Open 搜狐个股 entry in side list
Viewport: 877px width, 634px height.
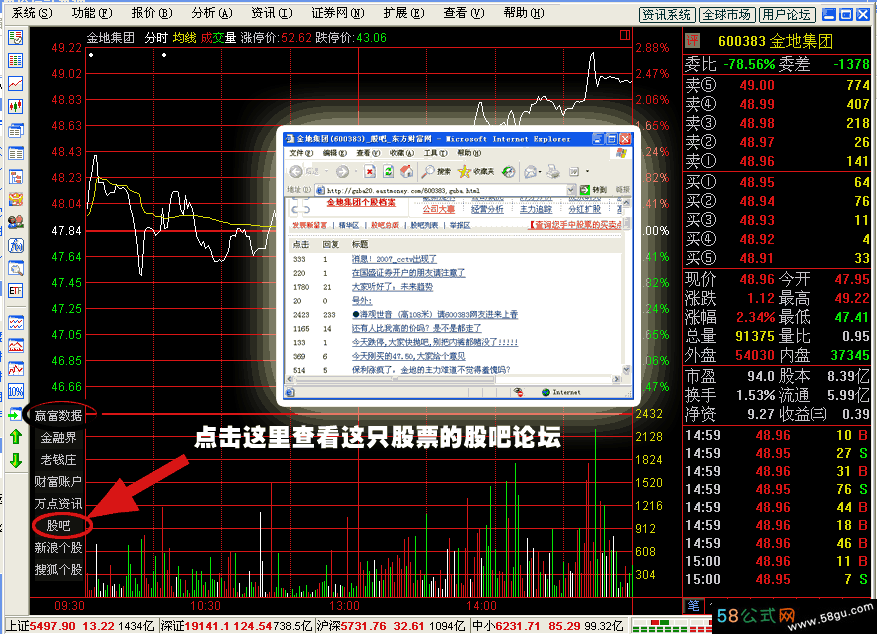(58, 570)
